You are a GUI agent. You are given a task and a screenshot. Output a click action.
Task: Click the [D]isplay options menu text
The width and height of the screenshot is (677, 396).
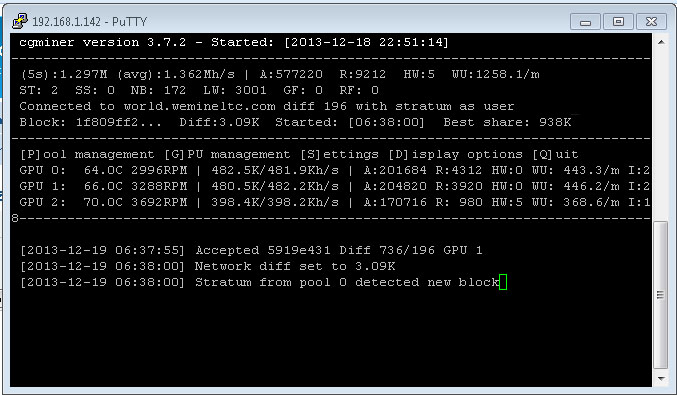click(x=455, y=154)
